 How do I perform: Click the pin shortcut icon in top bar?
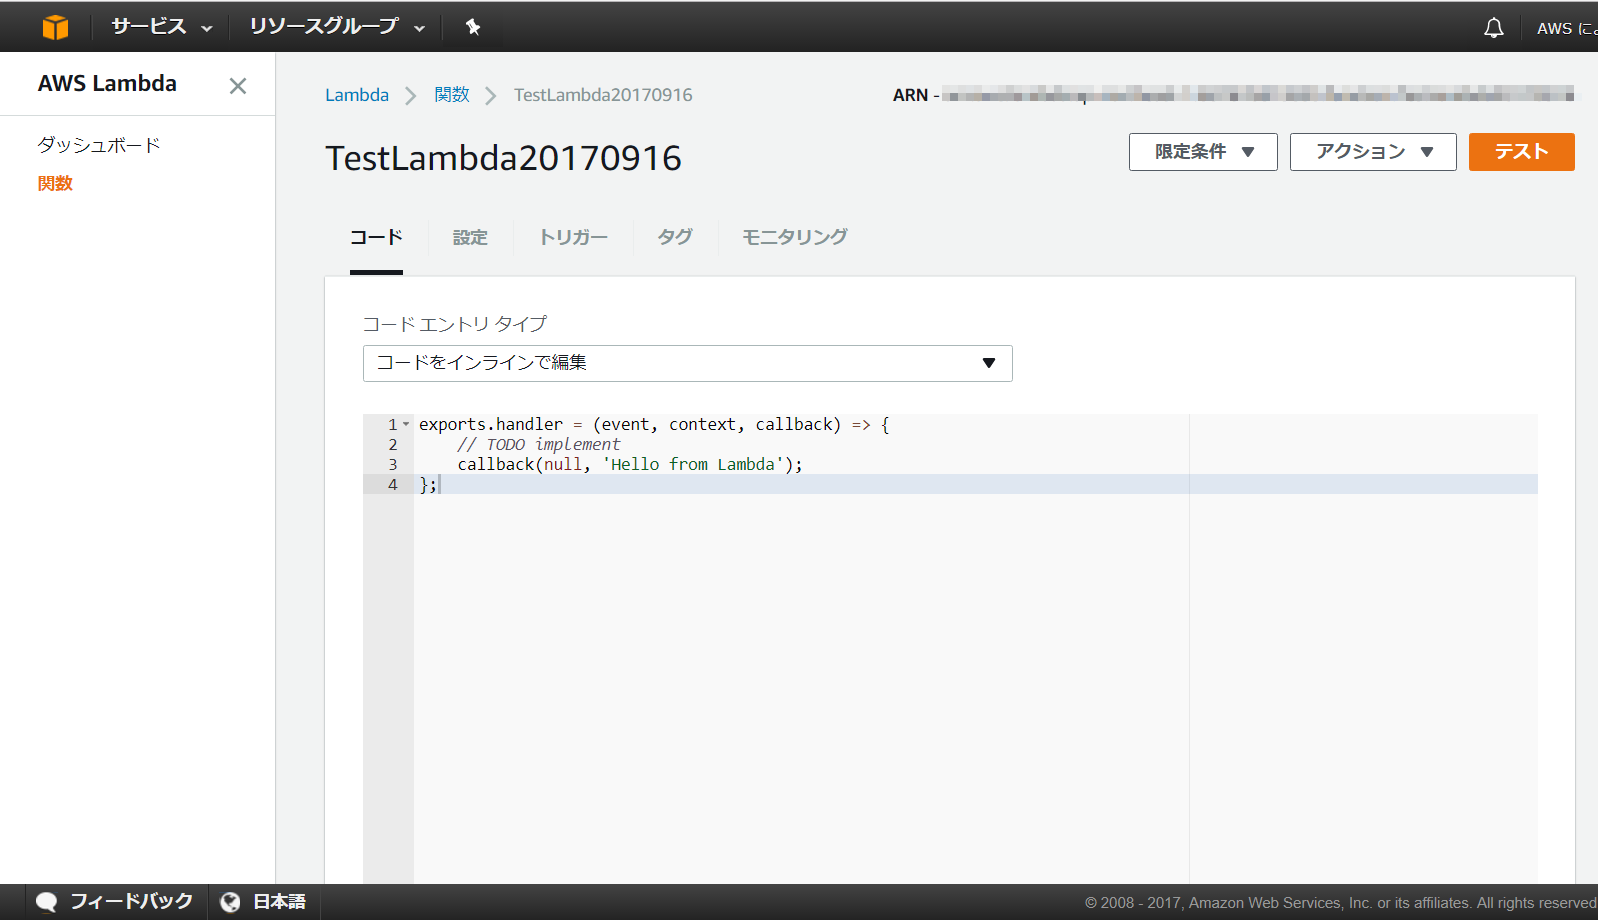click(x=473, y=27)
